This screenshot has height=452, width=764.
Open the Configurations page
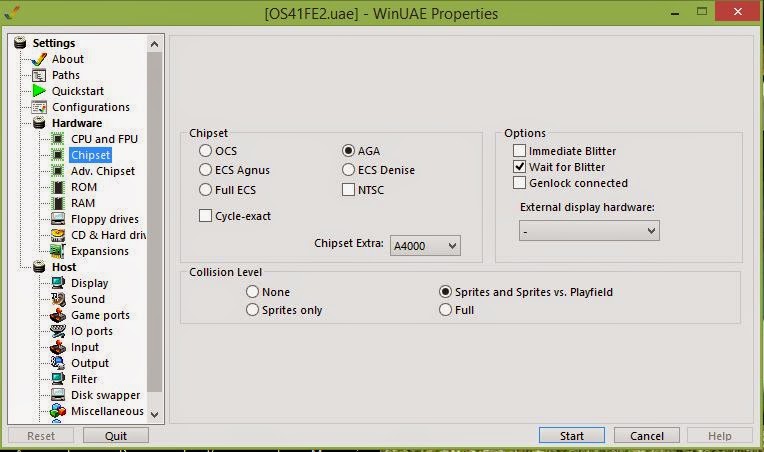[91, 107]
